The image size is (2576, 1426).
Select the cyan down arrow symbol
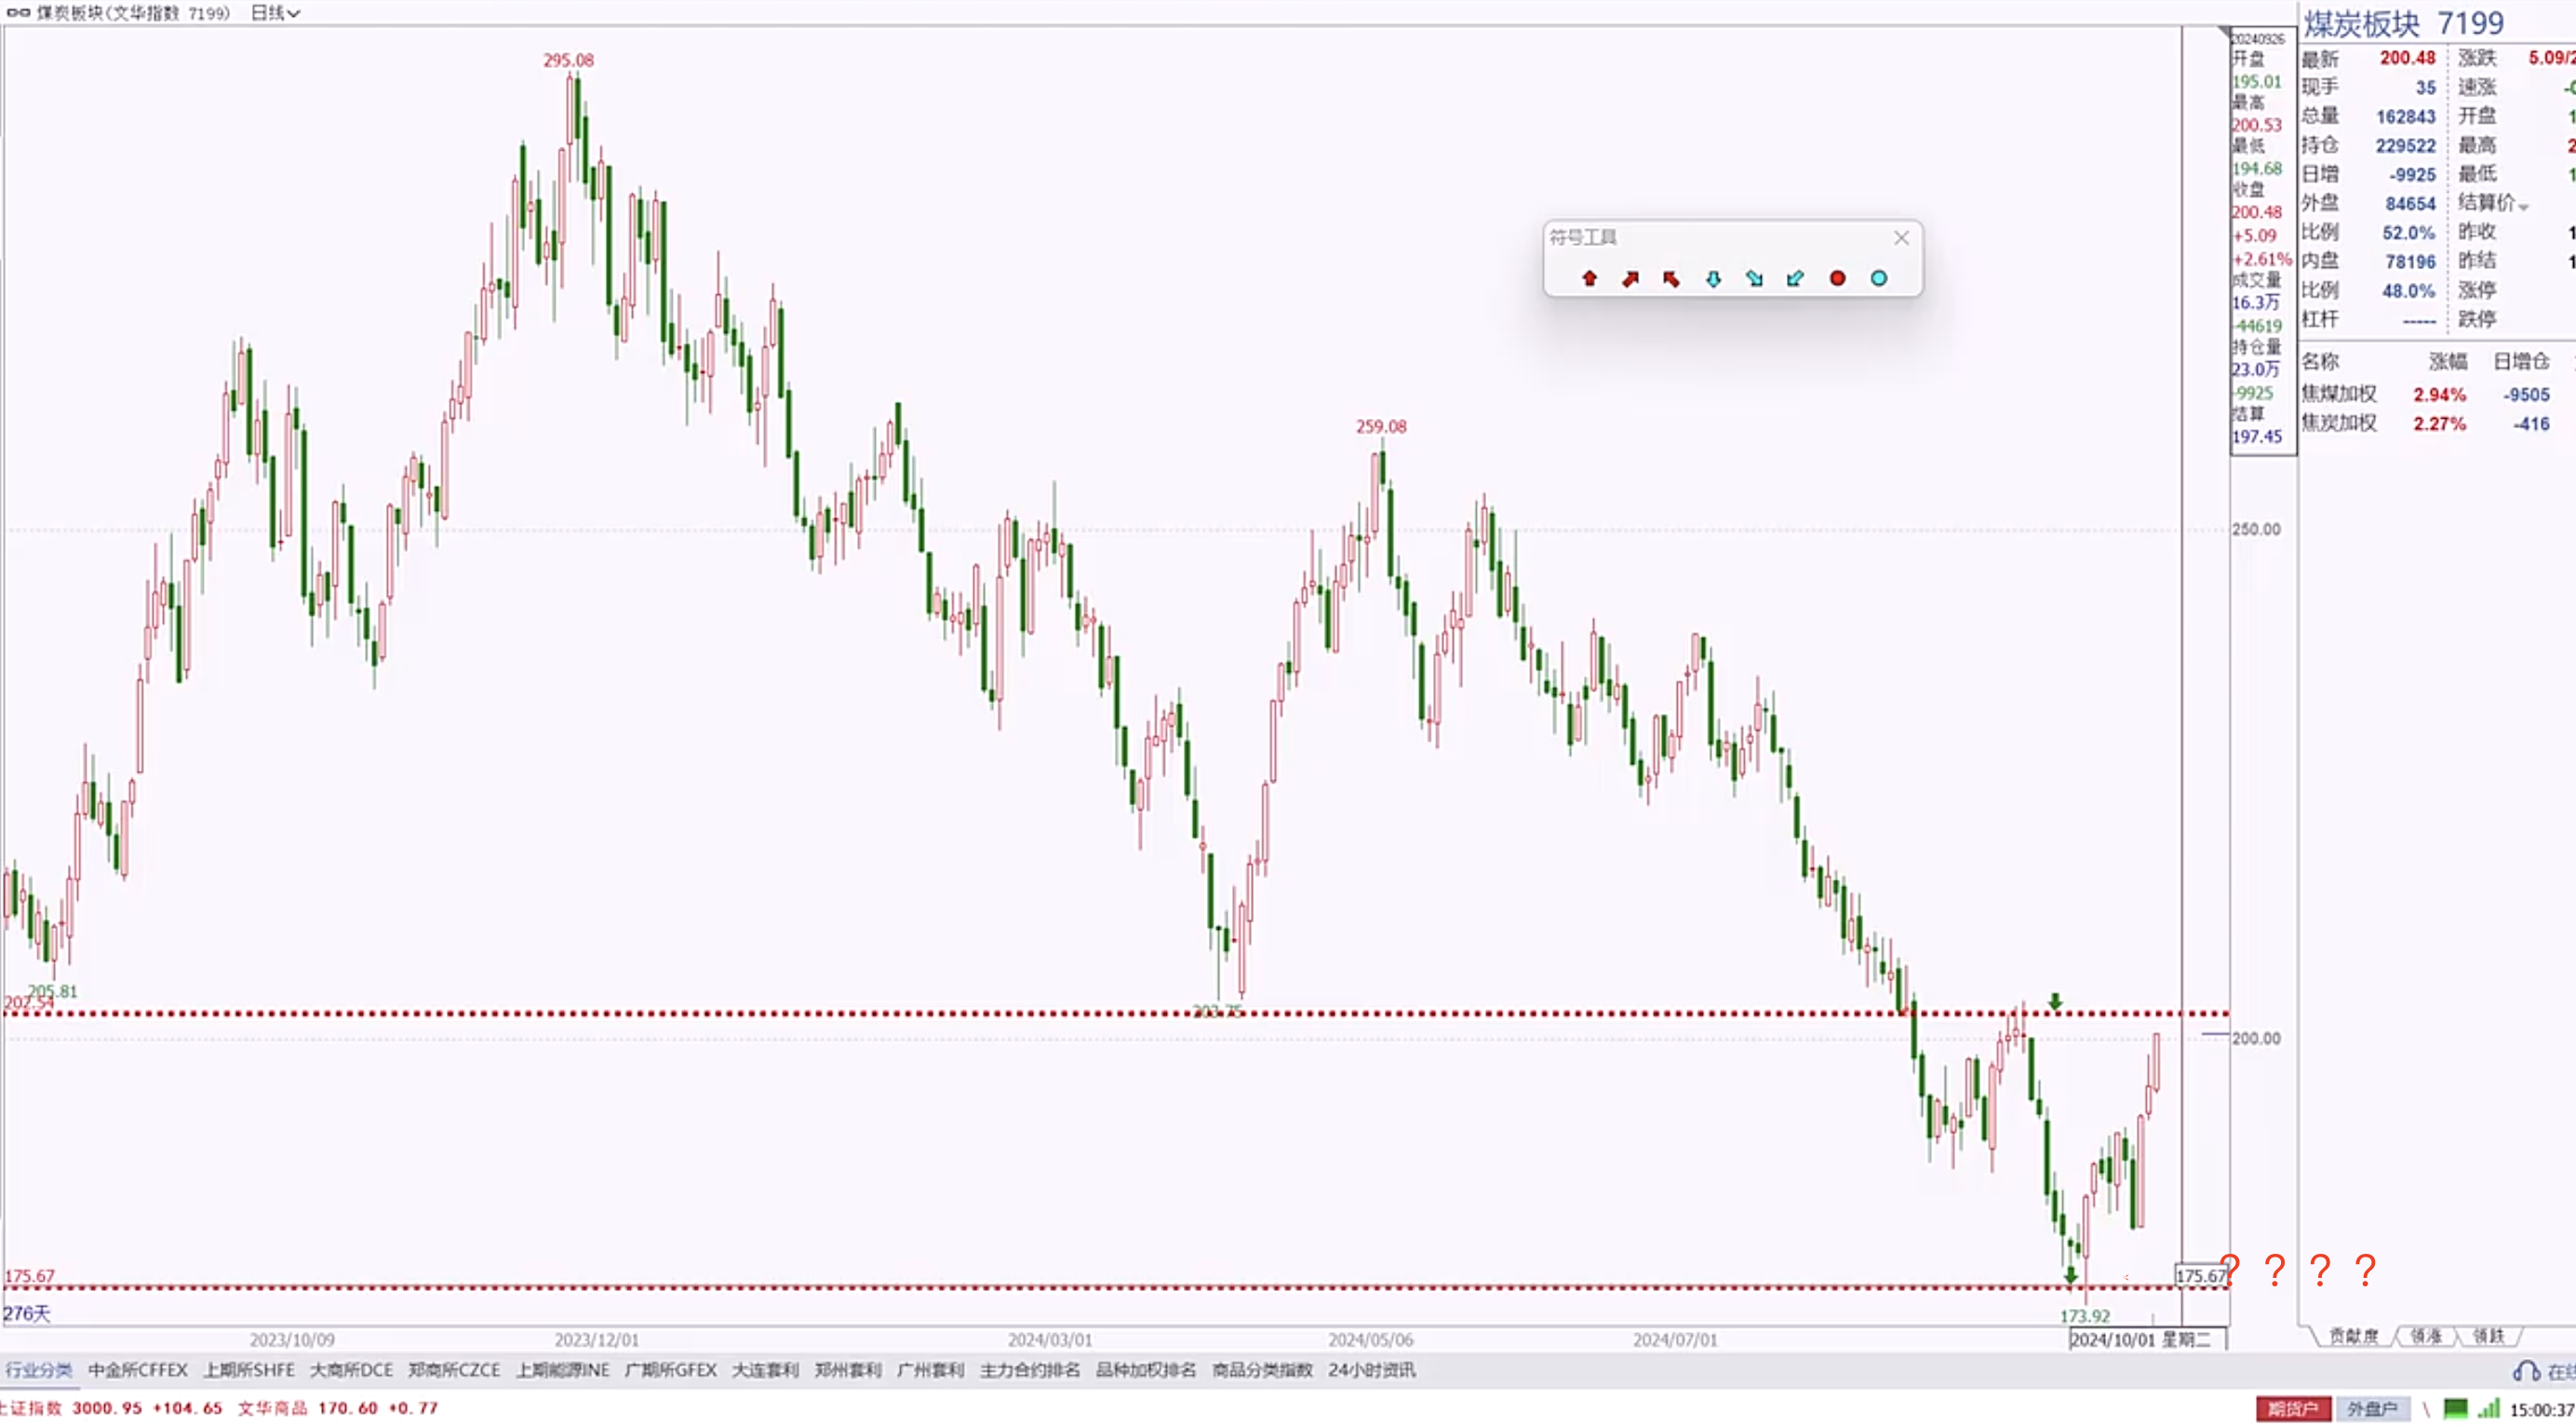tap(1713, 279)
